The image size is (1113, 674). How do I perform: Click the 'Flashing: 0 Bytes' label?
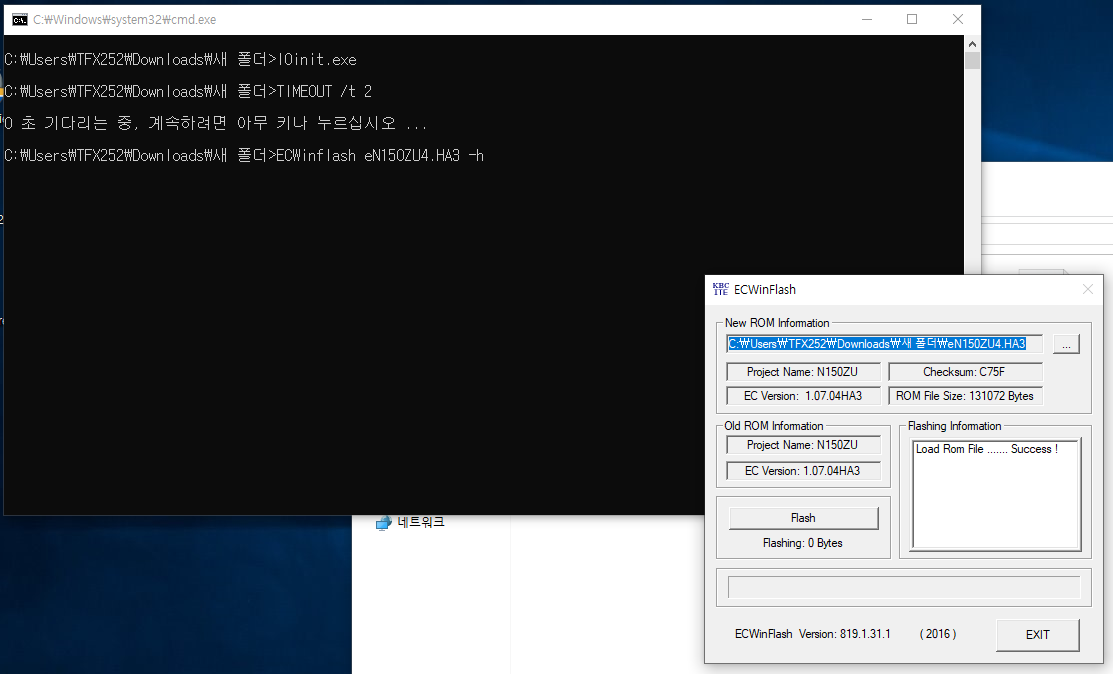(x=803, y=543)
